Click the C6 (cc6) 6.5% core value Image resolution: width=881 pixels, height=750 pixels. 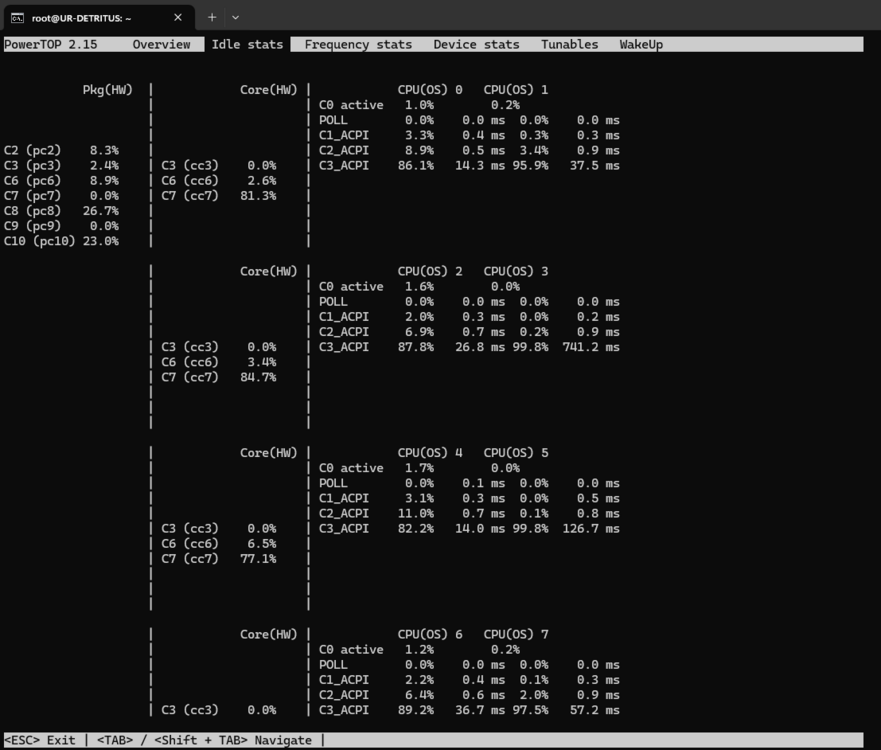click(x=261, y=544)
